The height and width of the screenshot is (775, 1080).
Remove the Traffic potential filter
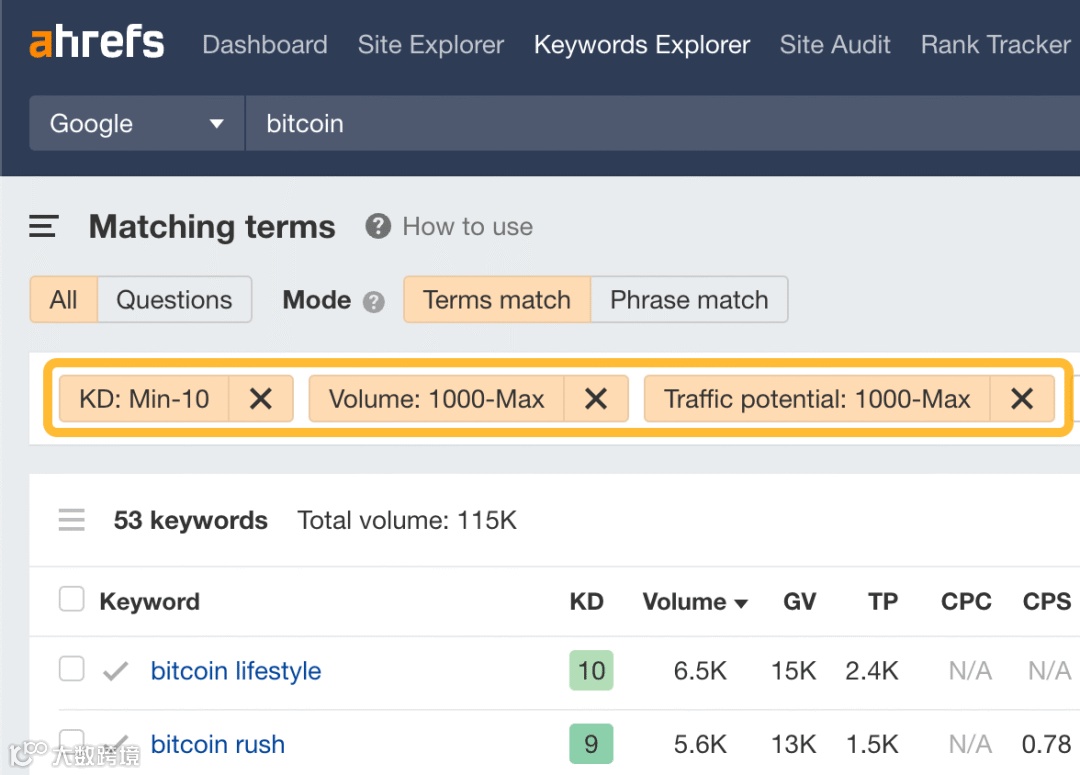pyautogui.click(x=1022, y=399)
